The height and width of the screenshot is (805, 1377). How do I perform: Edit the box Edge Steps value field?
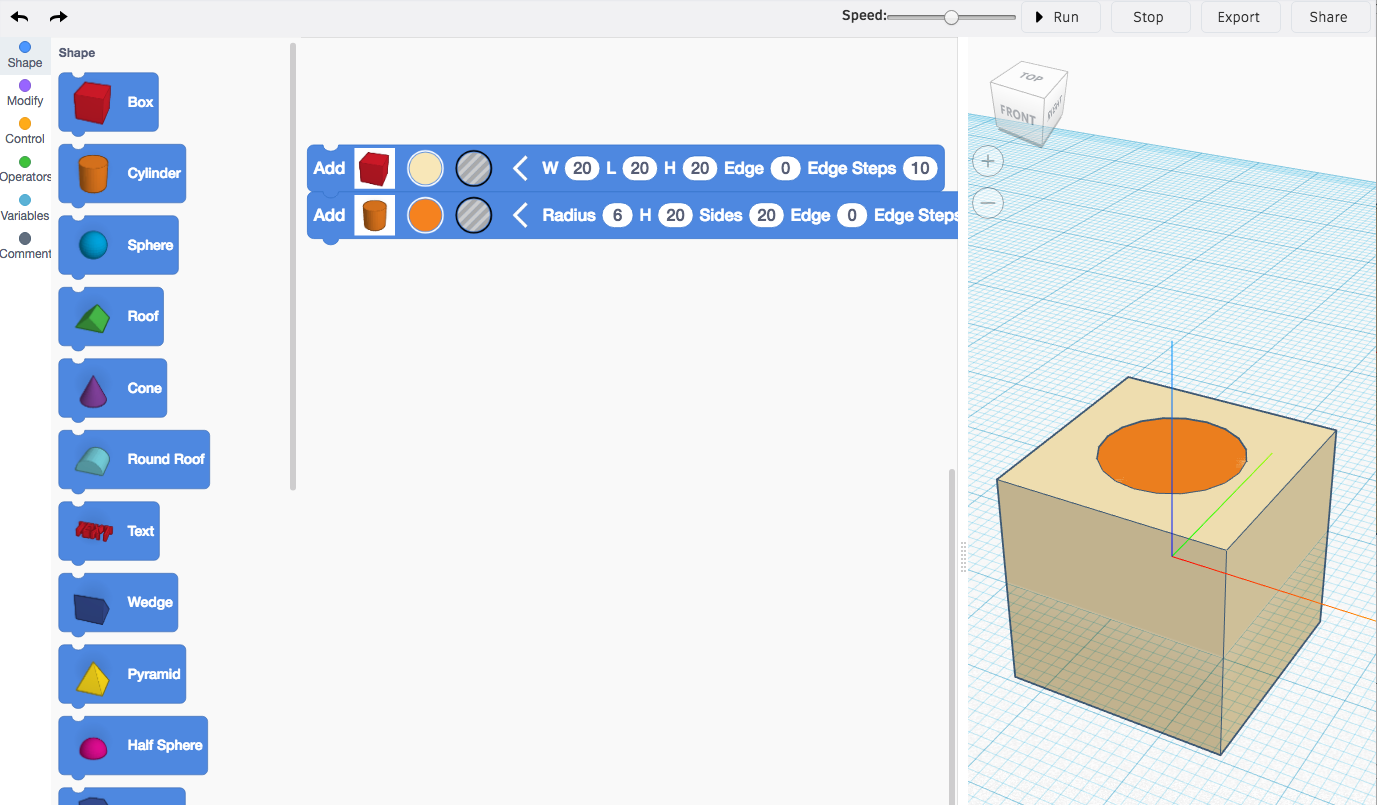pos(919,168)
